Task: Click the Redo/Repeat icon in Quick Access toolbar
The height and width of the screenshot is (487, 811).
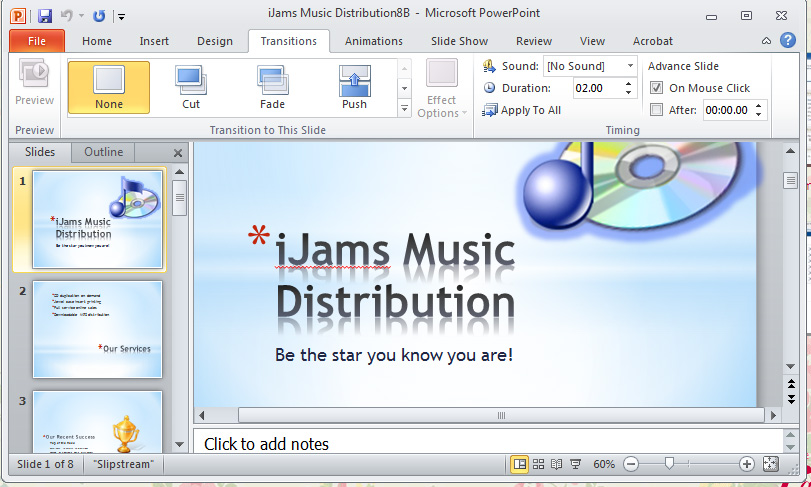Action: click(x=99, y=16)
